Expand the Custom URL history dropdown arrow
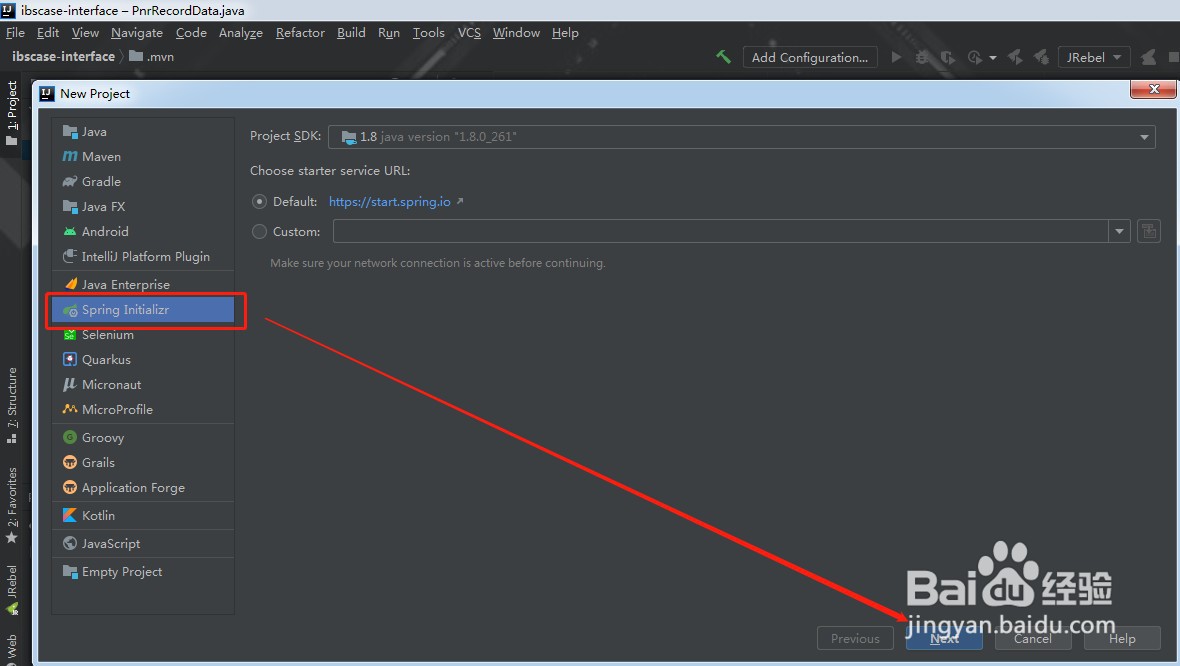 [1119, 232]
